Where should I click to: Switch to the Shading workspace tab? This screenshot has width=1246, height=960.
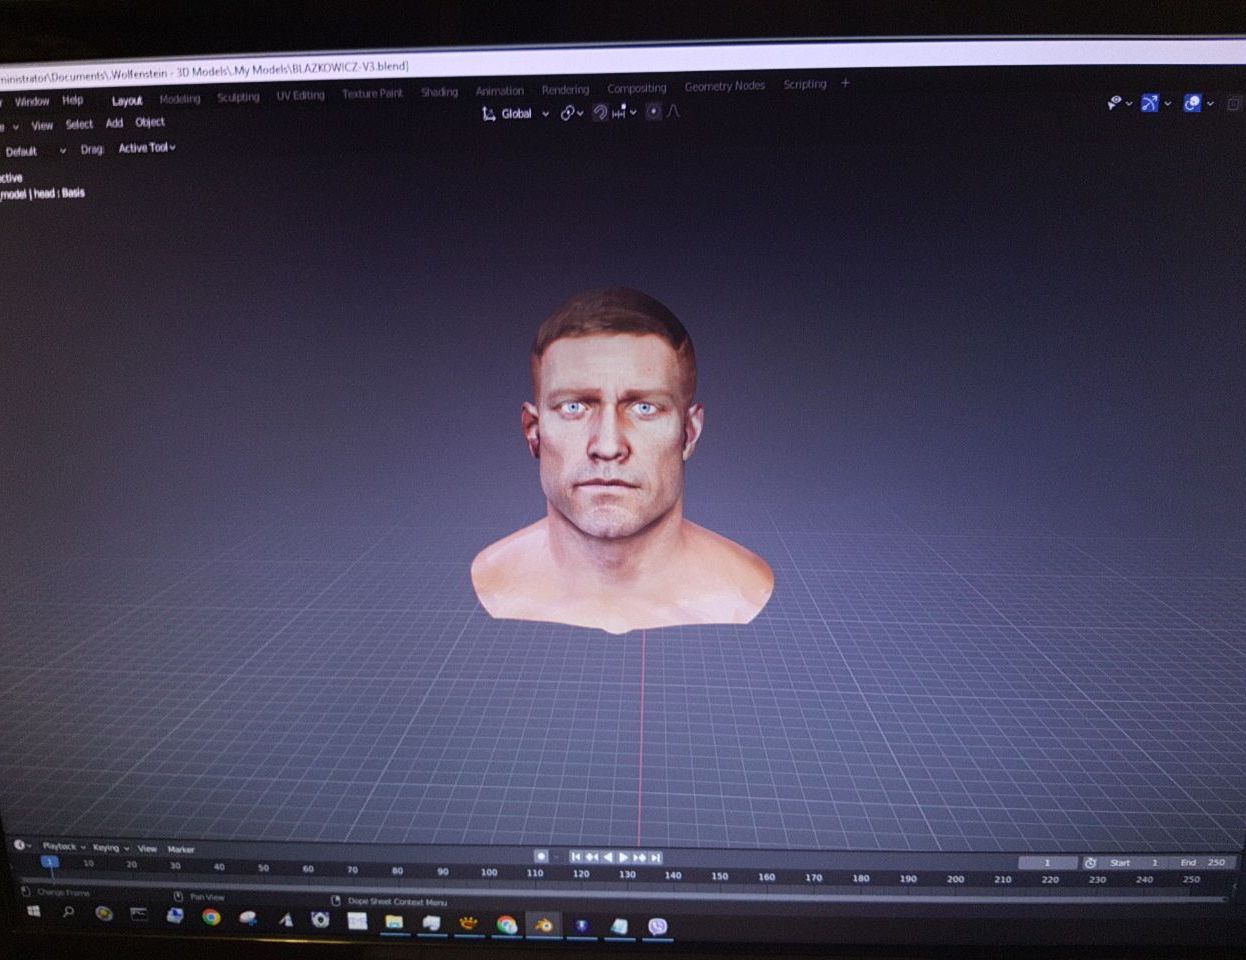click(x=439, y=92)
